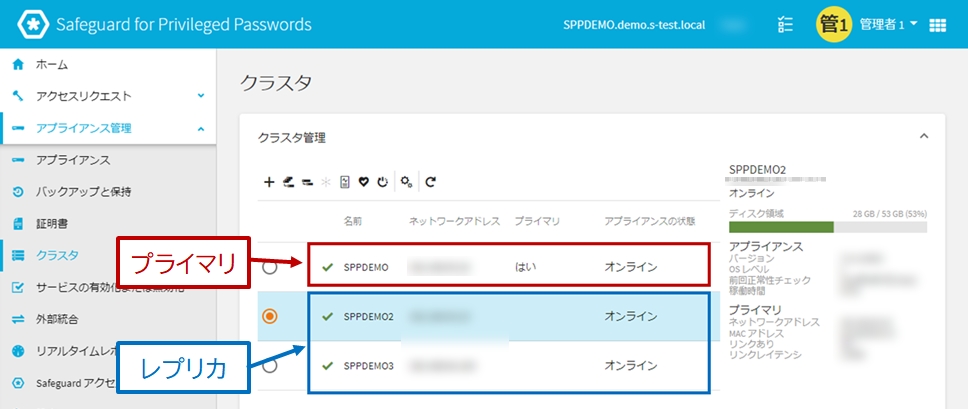Viewport: 968px width, 409px height.
Task: Click Safeguard for Privileged Passwords title
Action: tap(183, 25)
